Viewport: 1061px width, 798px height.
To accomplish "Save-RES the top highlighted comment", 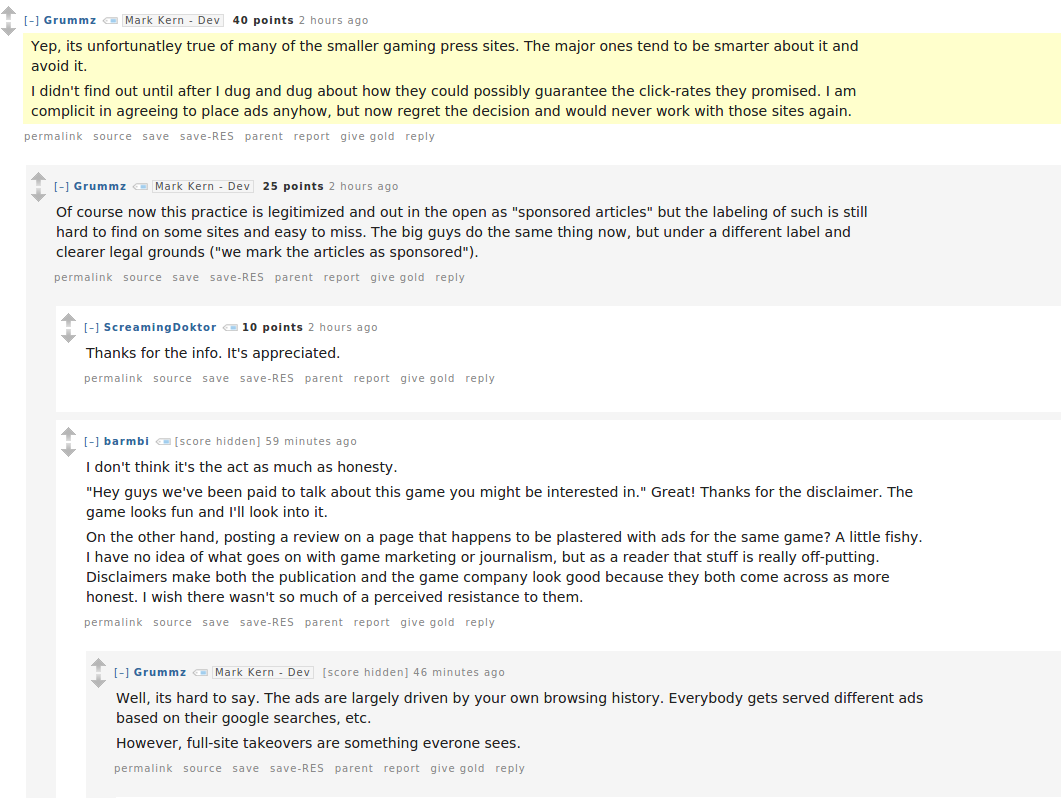I will [206, 136].
